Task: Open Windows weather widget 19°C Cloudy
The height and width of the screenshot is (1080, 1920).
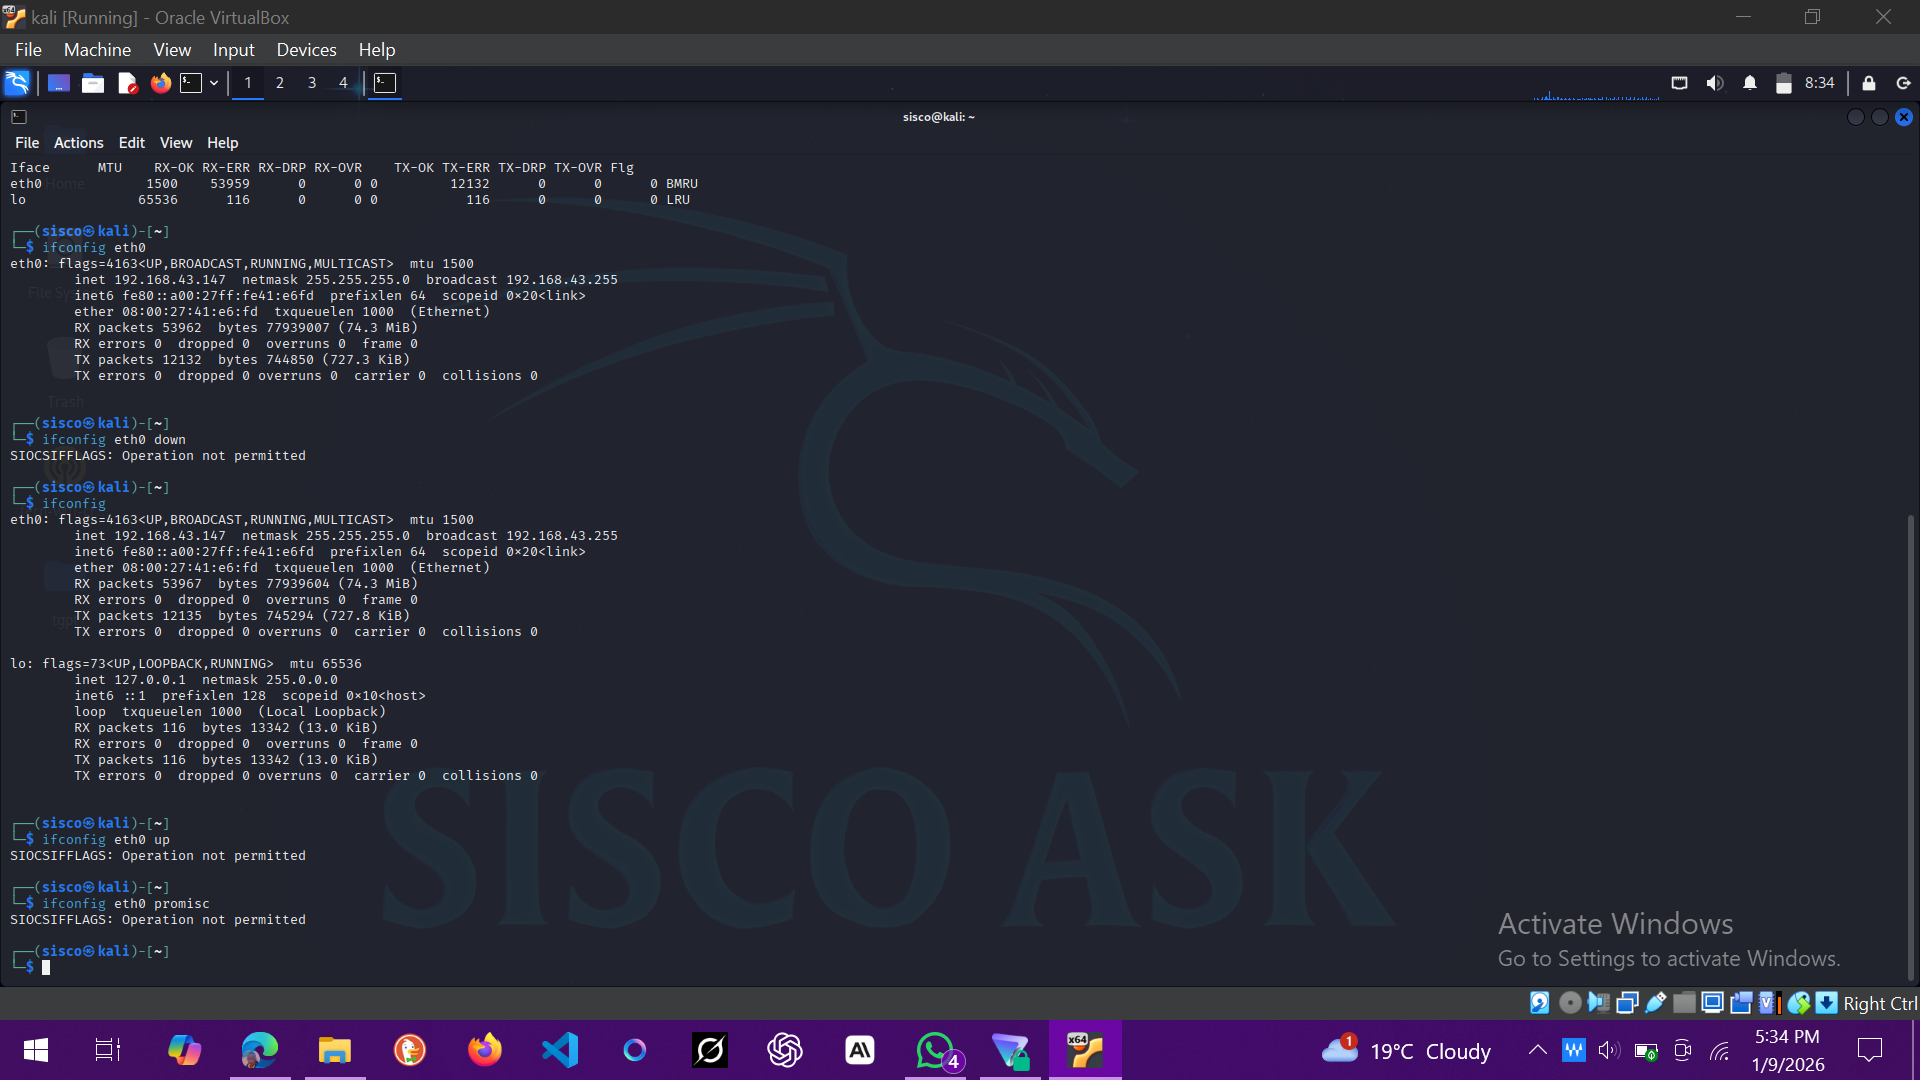Action: coord(1406,1050)
